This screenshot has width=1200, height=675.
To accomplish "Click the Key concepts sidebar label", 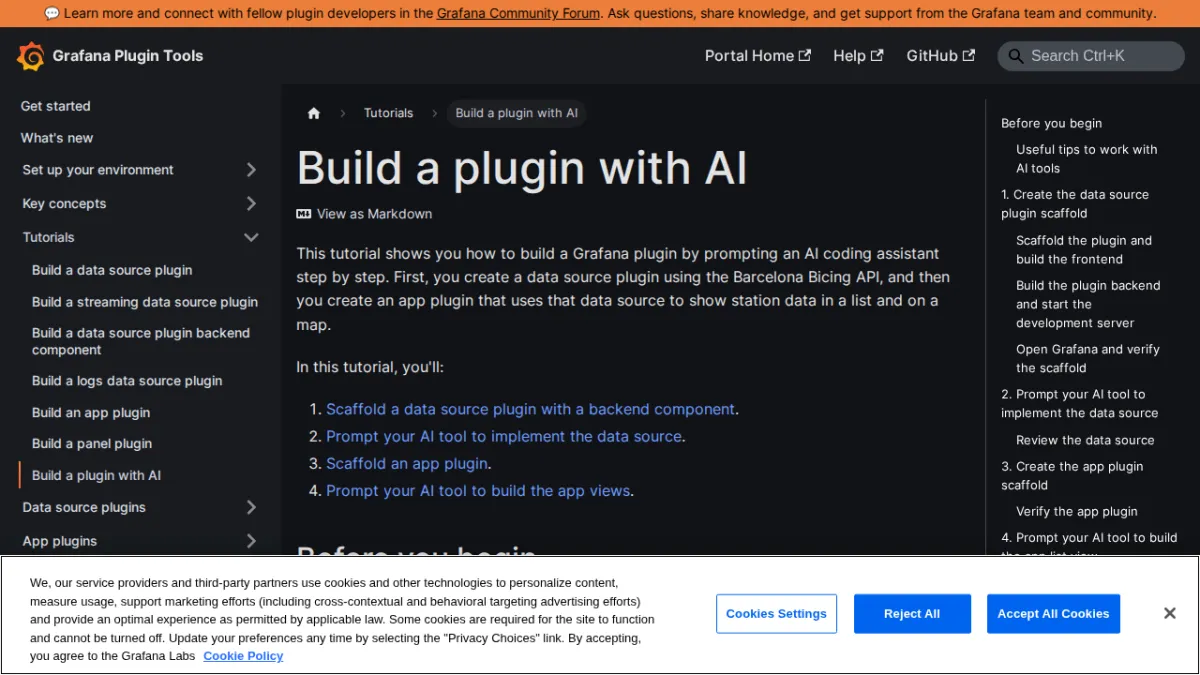I will 64,204.
